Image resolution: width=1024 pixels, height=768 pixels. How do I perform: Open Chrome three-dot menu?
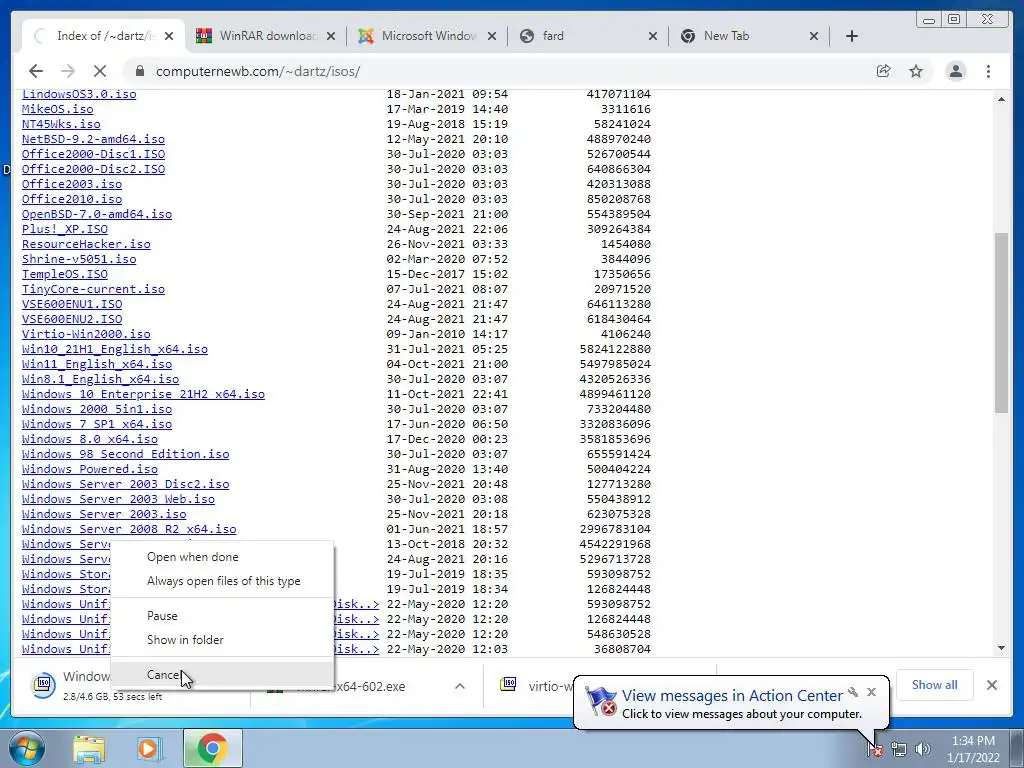[988, 71]
